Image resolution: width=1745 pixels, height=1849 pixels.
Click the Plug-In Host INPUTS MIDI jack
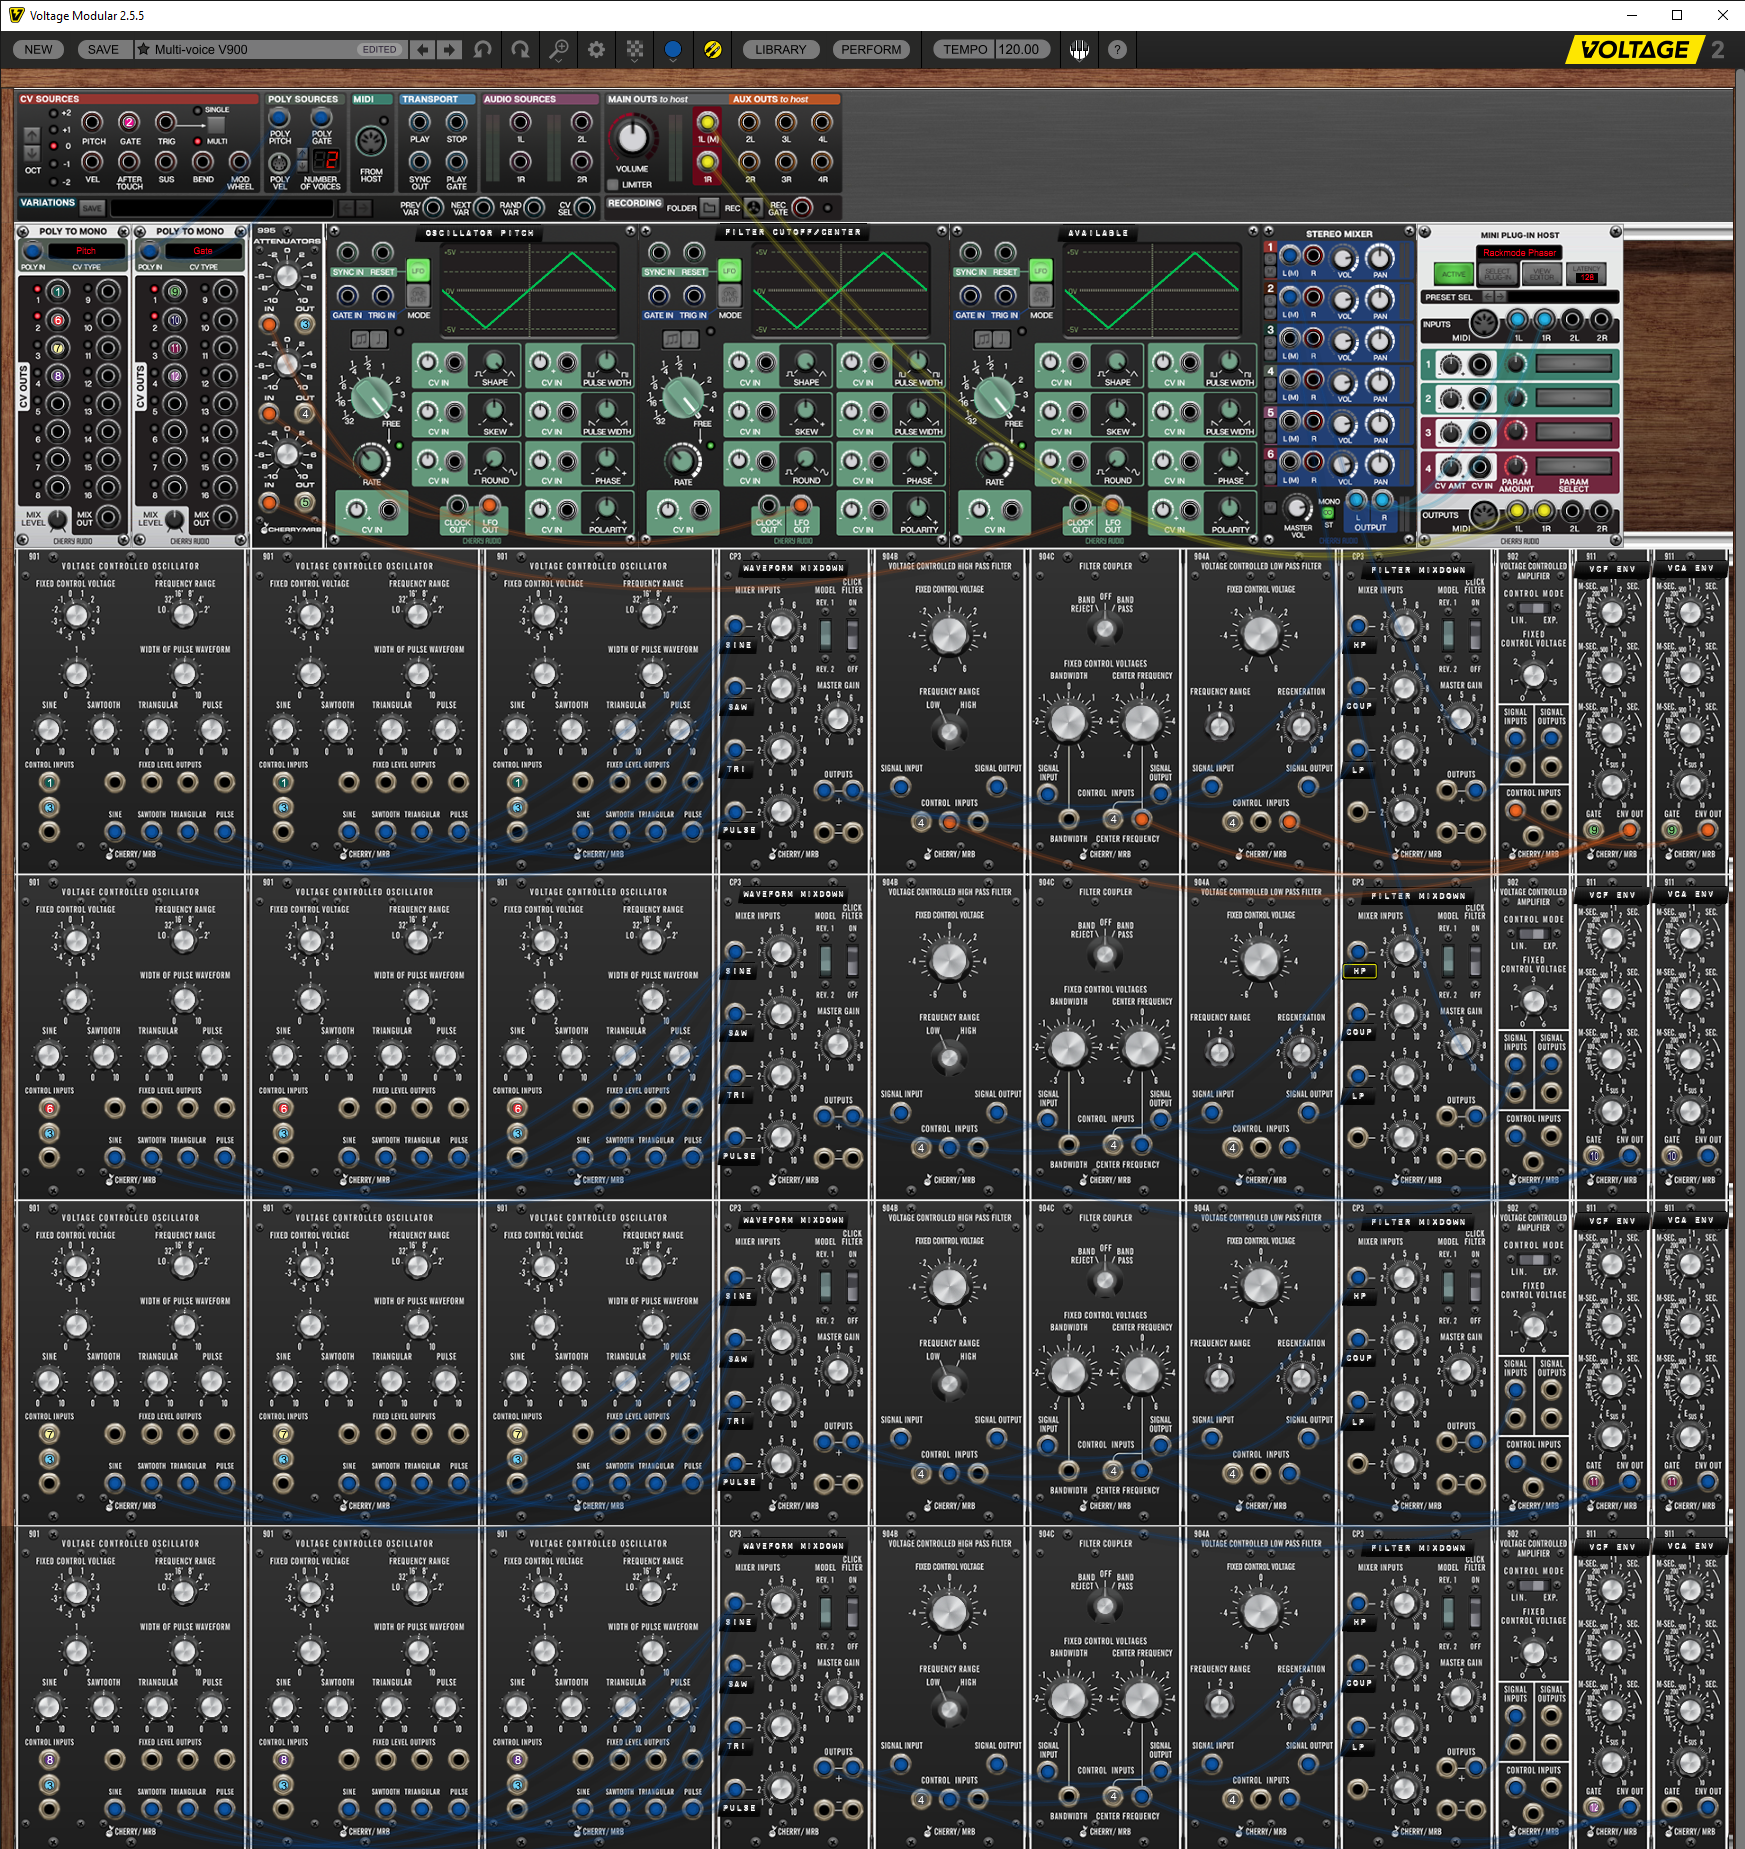(x=1484, y=322)
